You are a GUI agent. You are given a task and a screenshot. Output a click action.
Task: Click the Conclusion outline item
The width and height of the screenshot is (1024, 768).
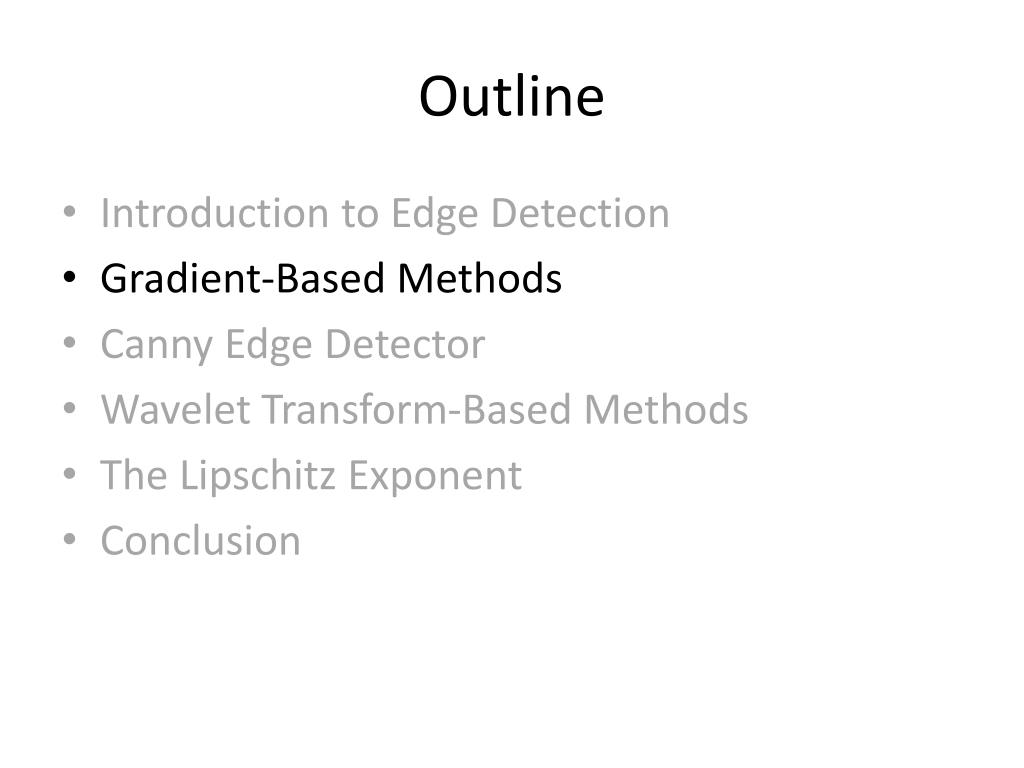pyautogui.click(x=200, y=541)
